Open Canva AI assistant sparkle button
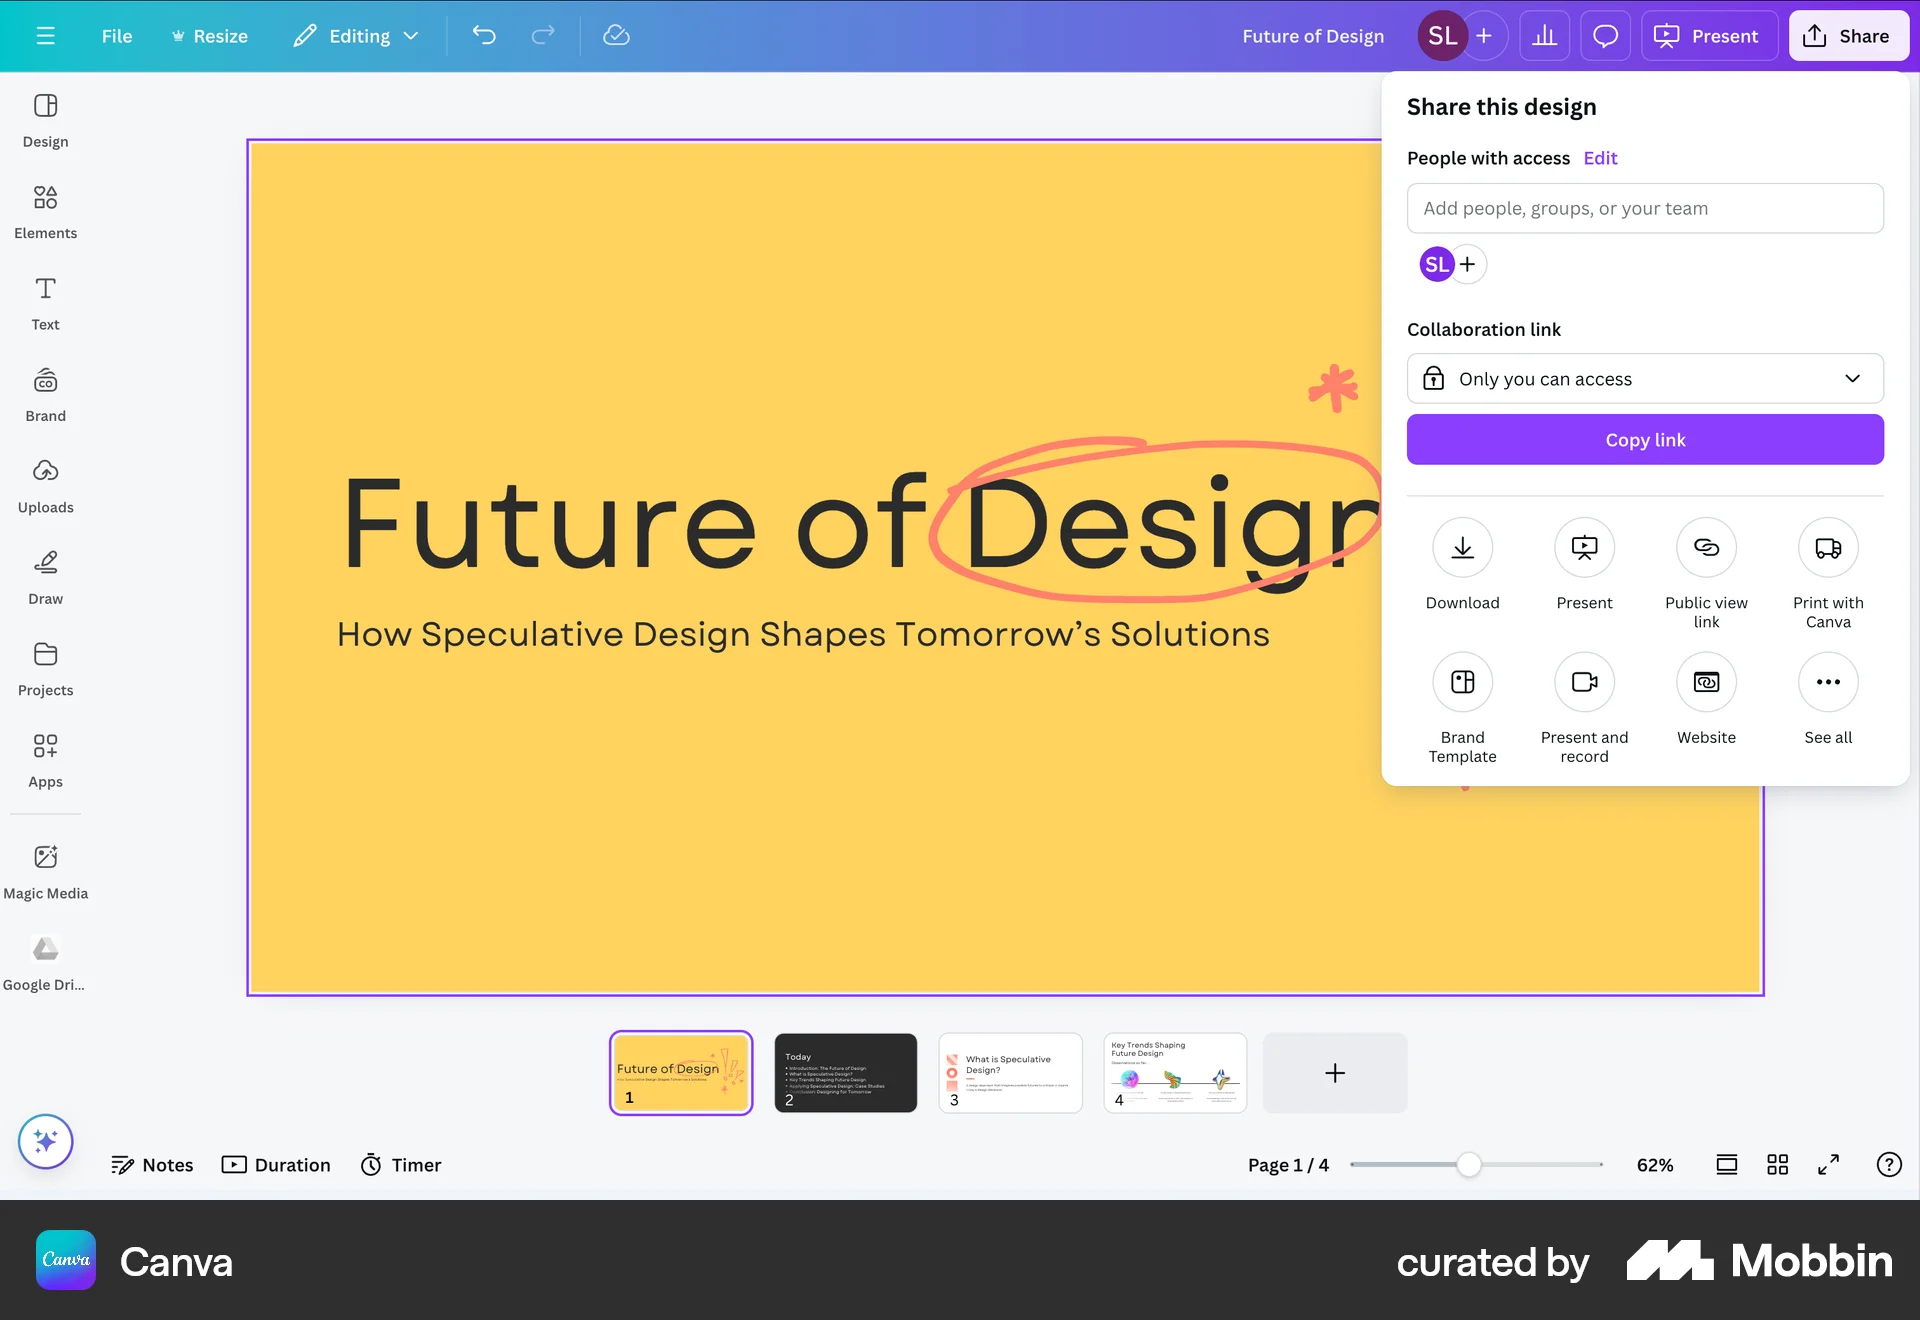 45,1141
